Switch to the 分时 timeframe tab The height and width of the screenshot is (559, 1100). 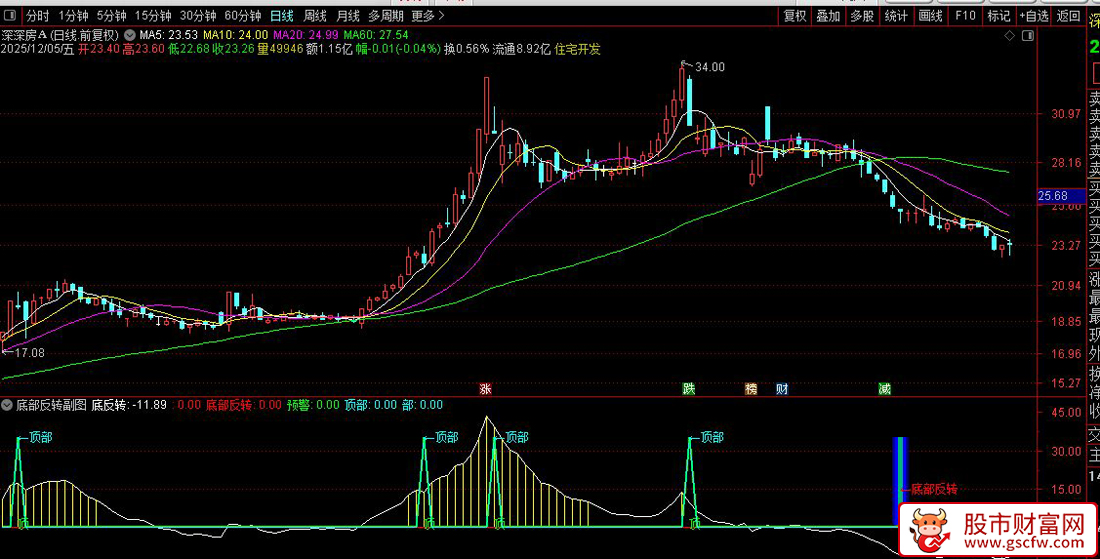[x=37, y=16]
